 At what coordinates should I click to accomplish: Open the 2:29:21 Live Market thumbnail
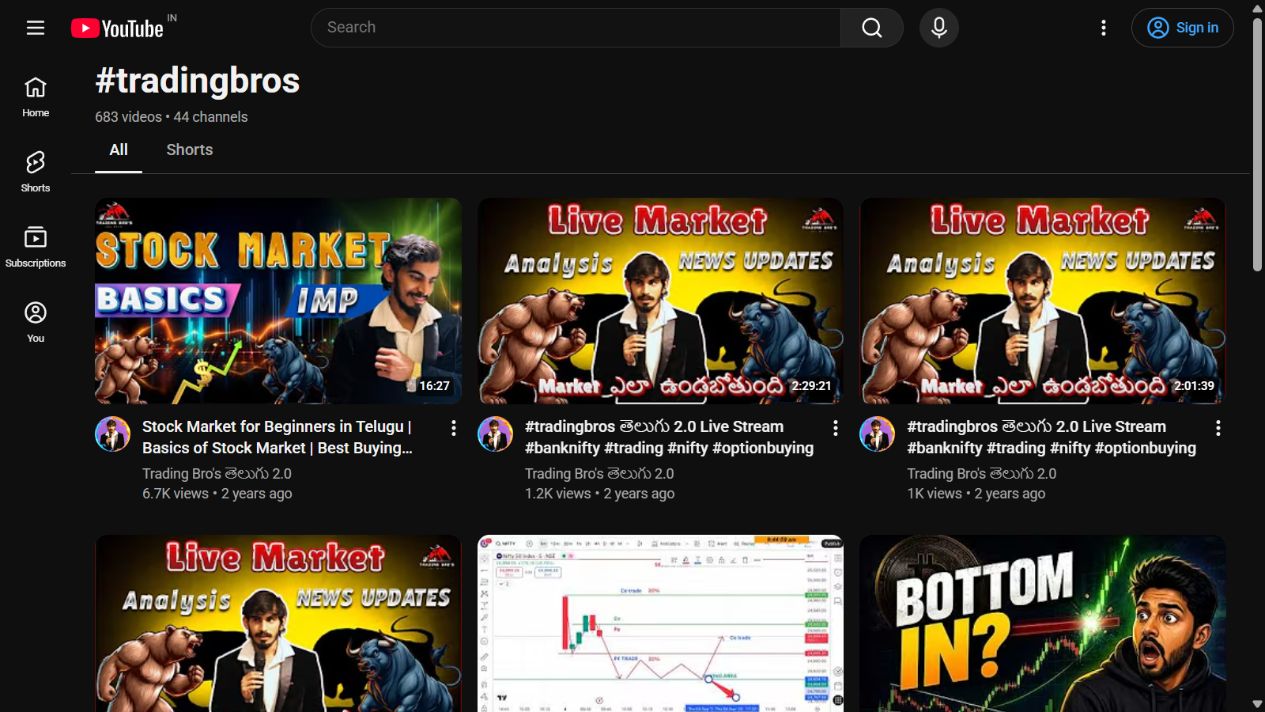[x=660, y=301]
